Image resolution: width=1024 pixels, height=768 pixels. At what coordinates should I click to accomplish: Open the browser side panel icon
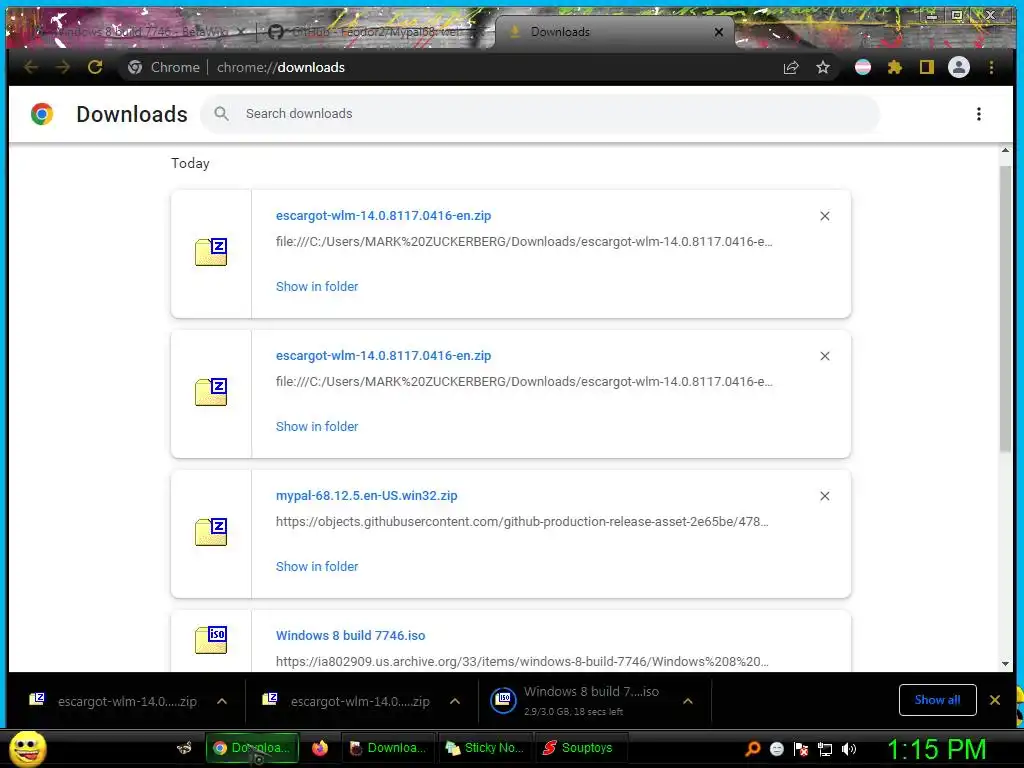pyautogui.click(x=927, y=67)
